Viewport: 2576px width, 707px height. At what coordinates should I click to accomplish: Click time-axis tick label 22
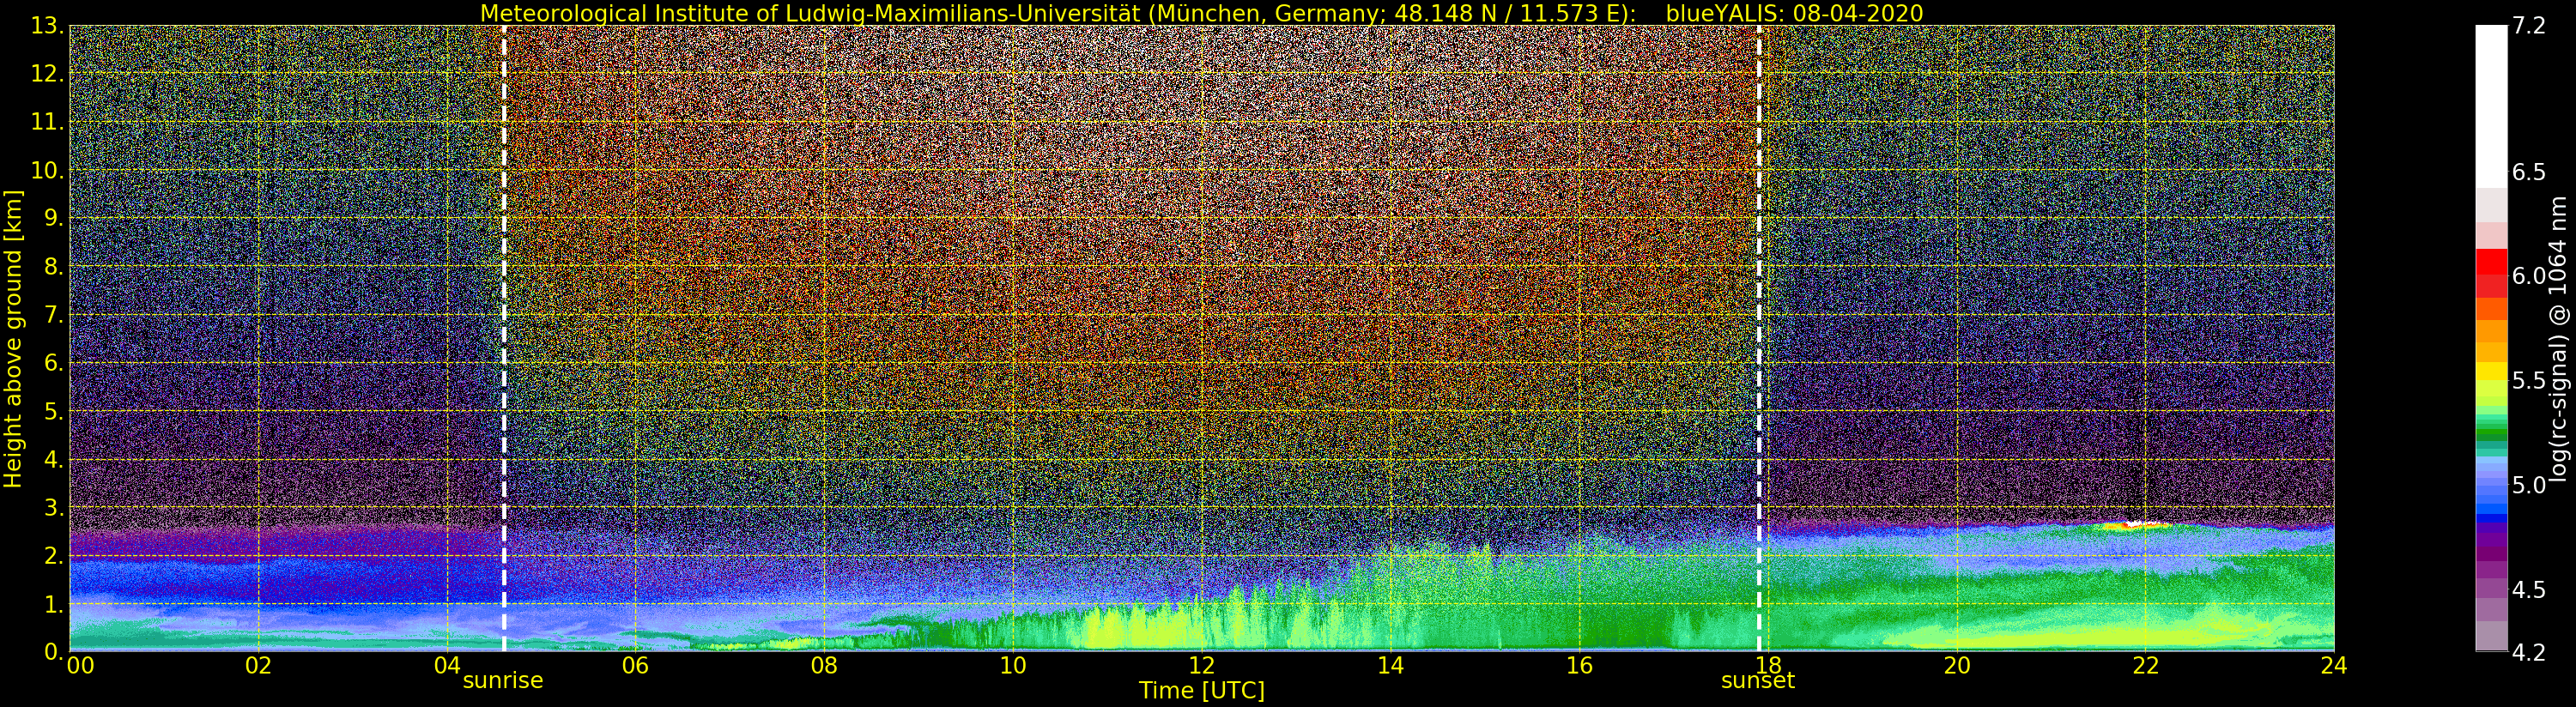click(2145, 666)
